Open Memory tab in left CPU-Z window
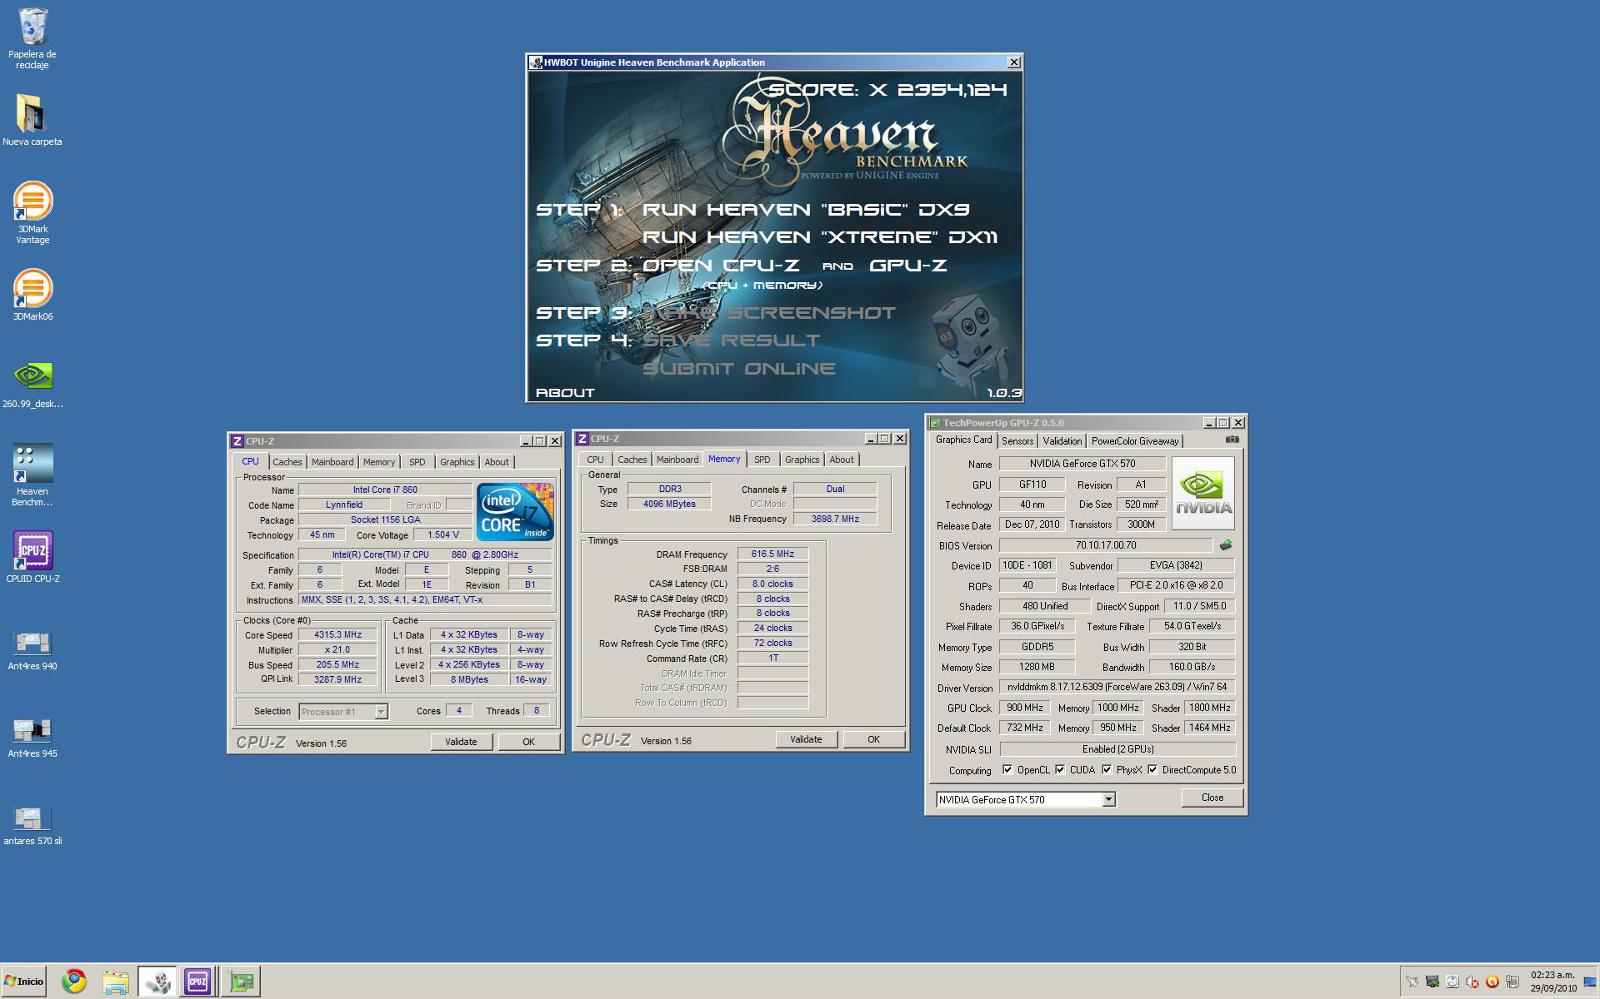 pyautogui.click(x=379, y=462)
